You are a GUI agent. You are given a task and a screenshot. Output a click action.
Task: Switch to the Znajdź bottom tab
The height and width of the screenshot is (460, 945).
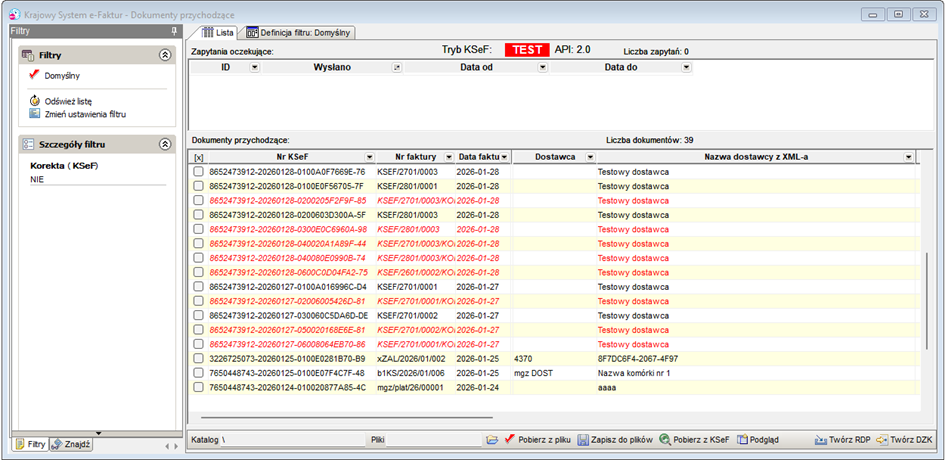[71, 445]
